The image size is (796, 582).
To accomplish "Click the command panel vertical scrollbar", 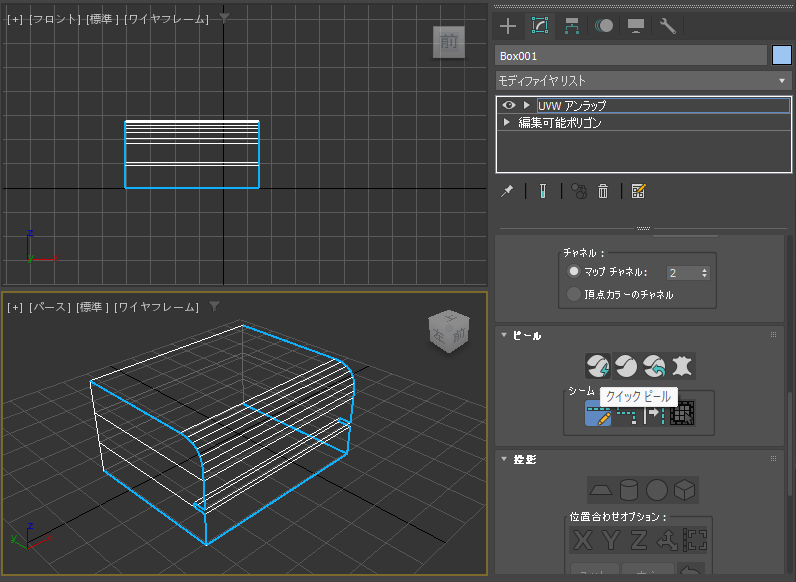I will click(x=788, y=444).
